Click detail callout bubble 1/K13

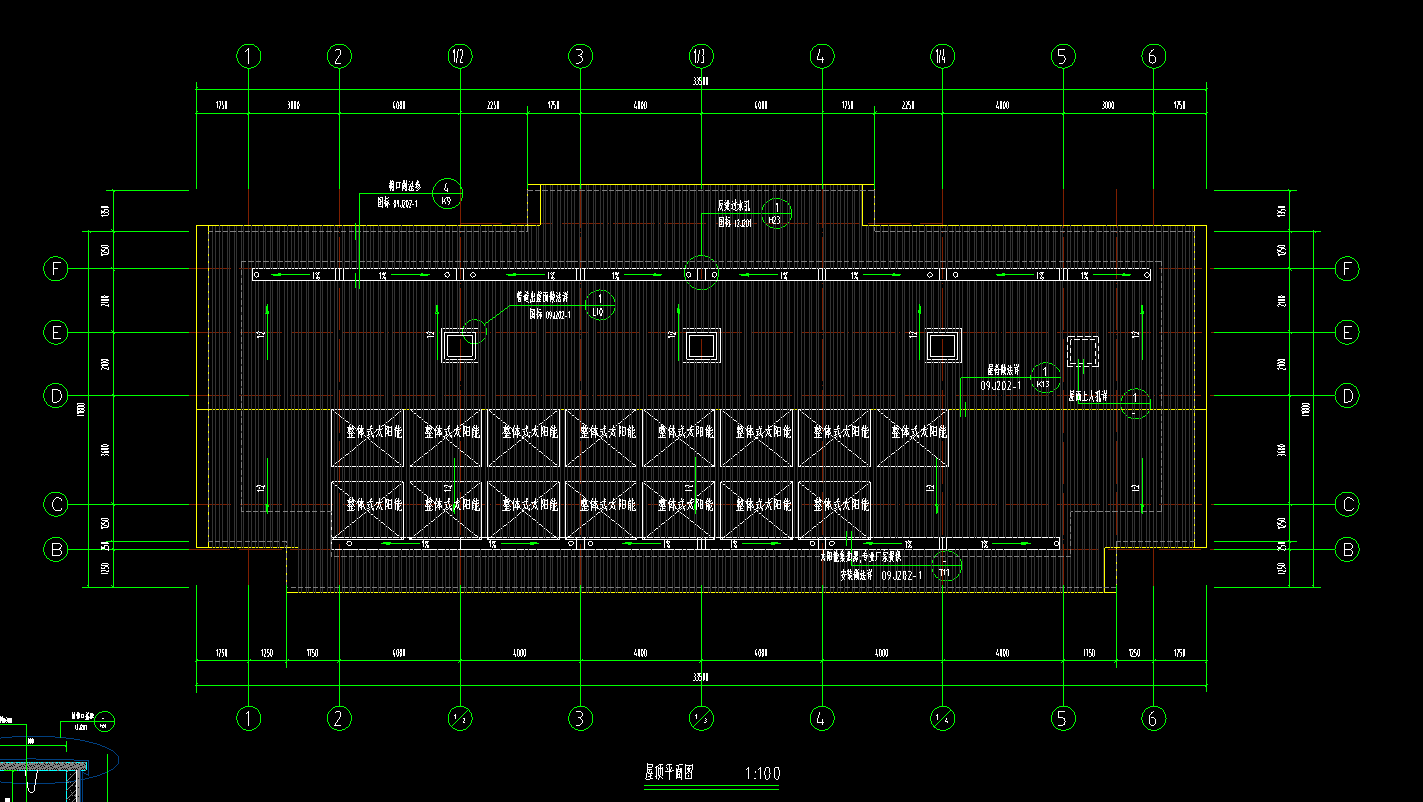click(x=1044, y=377)
